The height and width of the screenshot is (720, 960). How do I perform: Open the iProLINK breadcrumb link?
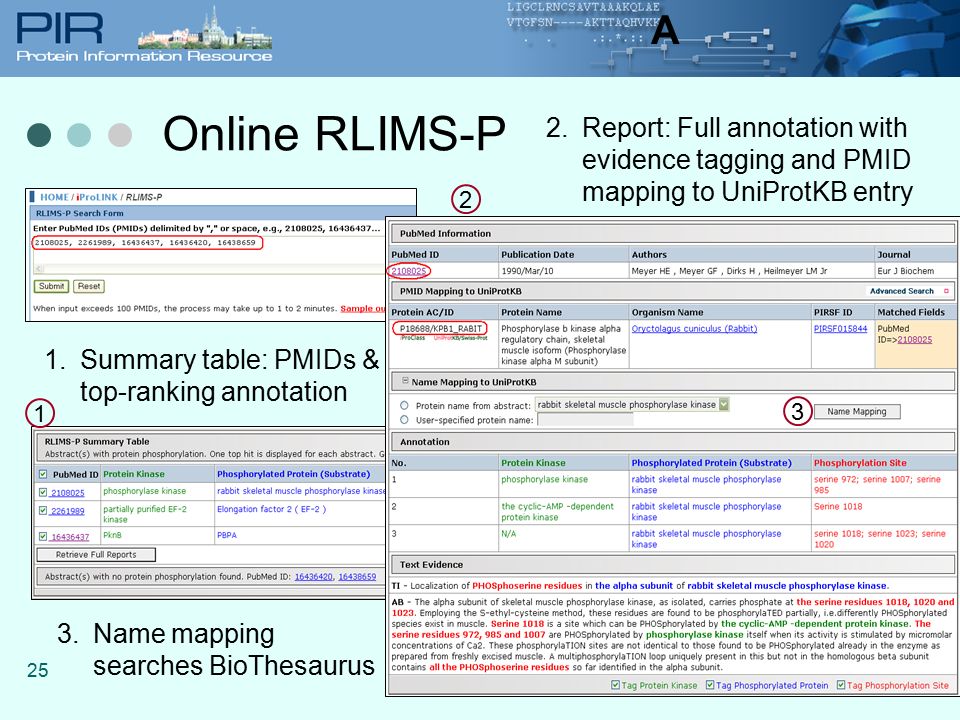(97, 197)
